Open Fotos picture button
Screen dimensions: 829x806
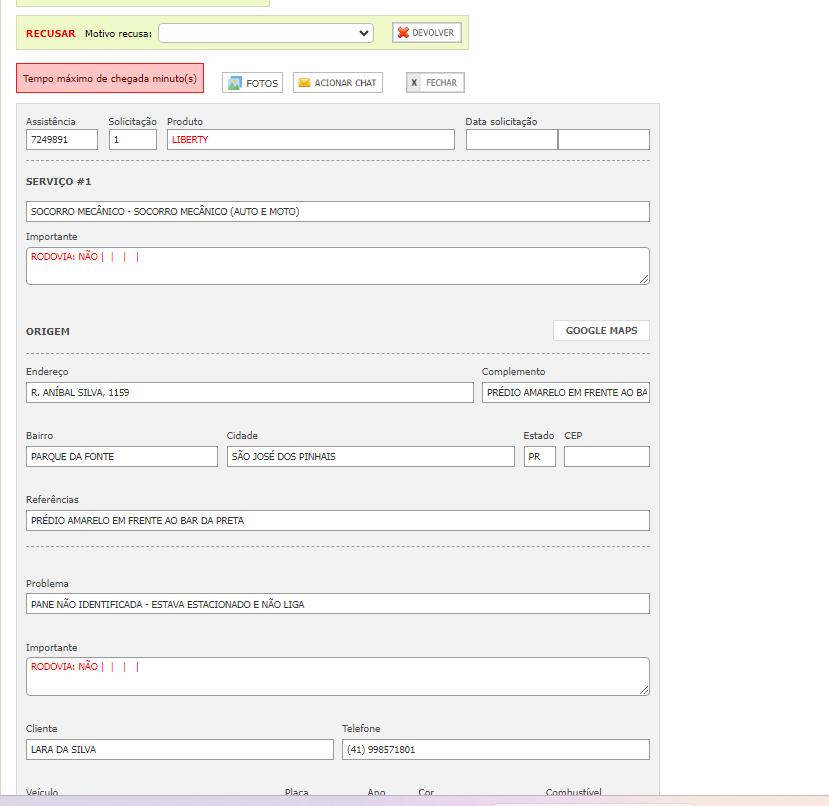click(x=252, y=83)
